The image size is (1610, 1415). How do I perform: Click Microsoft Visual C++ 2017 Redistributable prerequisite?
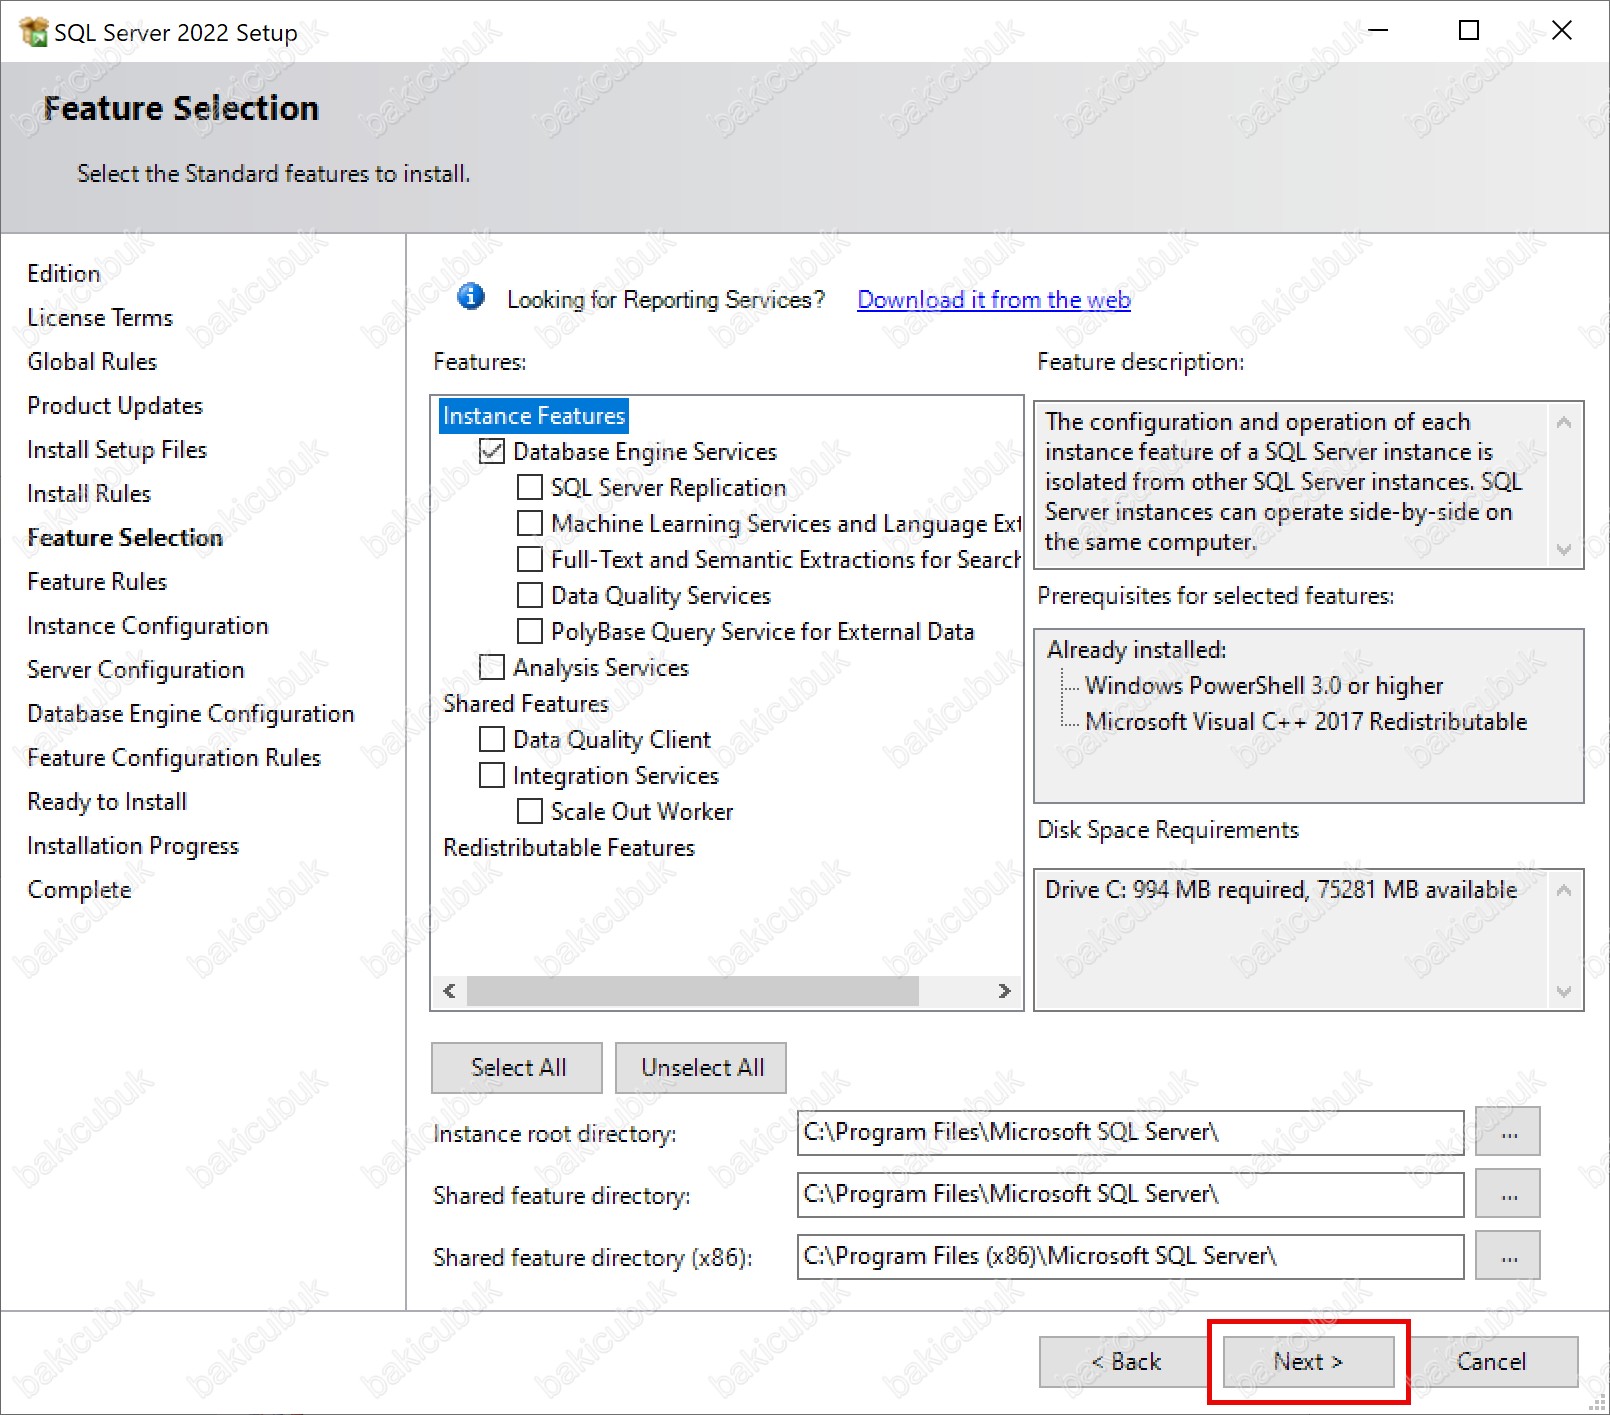click(x=1306, y=722)
